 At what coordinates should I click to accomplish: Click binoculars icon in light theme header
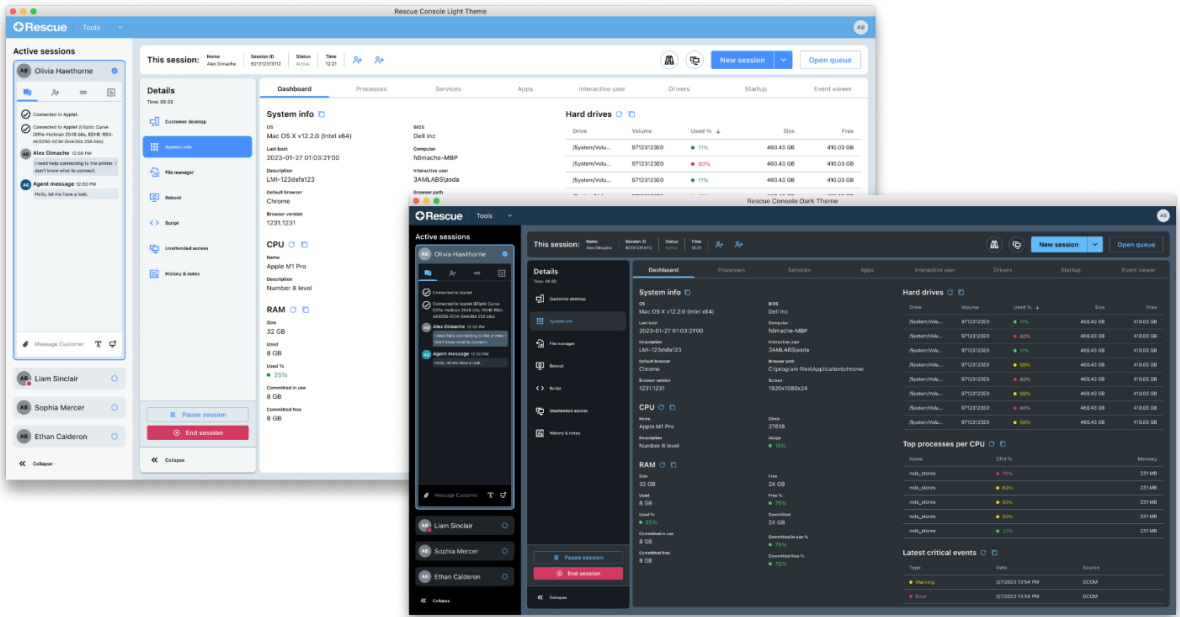tap(668, 60)
